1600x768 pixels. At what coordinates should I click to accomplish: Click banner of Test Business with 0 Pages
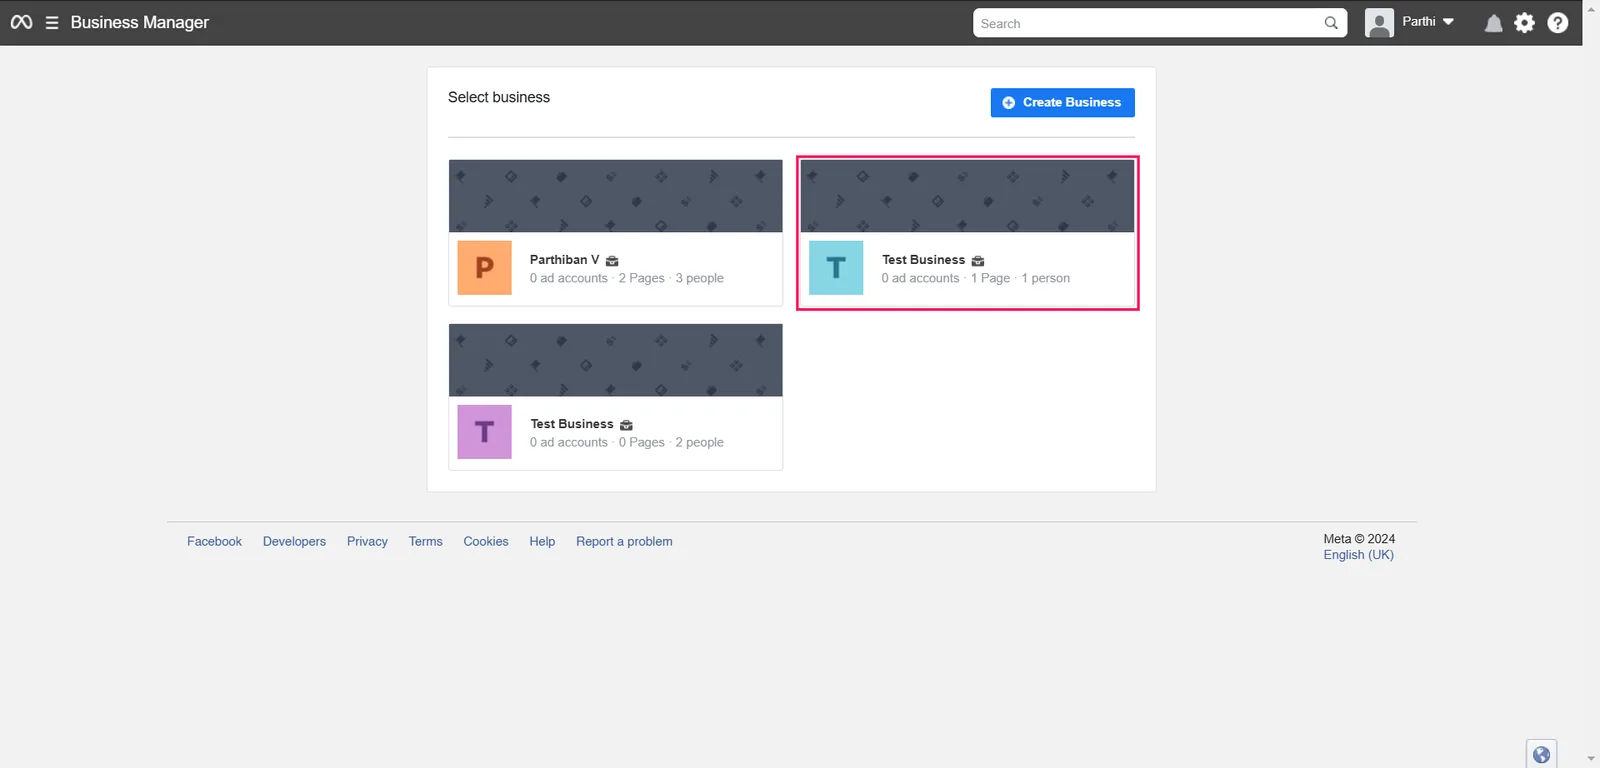point(615,360)
